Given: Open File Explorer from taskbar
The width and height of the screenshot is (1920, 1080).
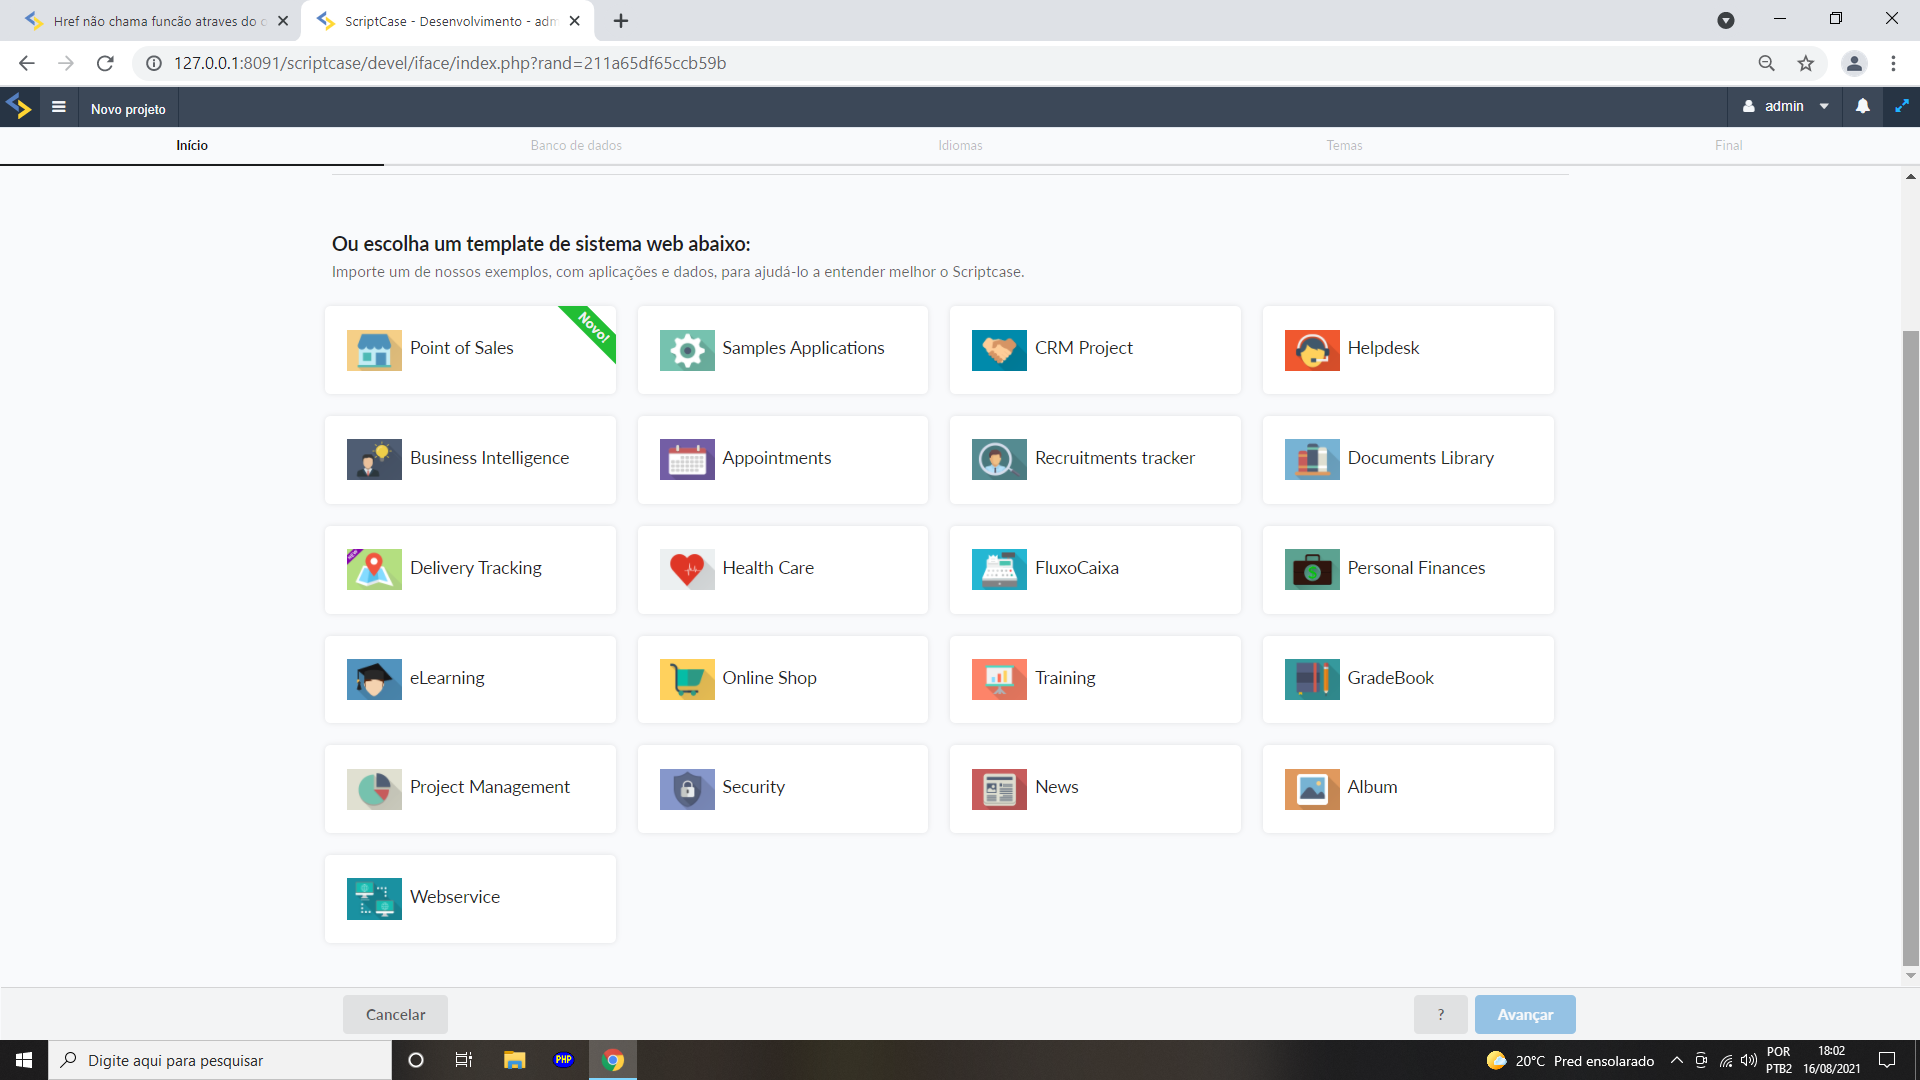Looking at the screenshot, I should pos(514,1060).
